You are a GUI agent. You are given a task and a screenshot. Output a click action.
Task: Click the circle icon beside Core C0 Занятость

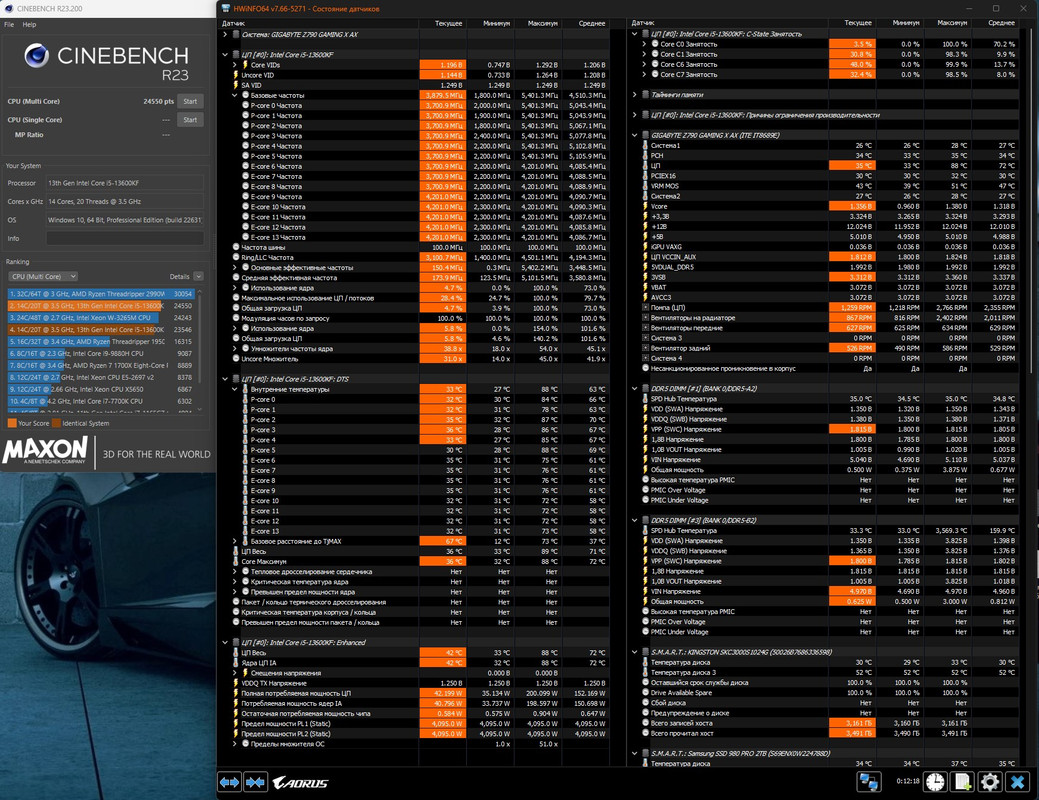click(655, 44)
